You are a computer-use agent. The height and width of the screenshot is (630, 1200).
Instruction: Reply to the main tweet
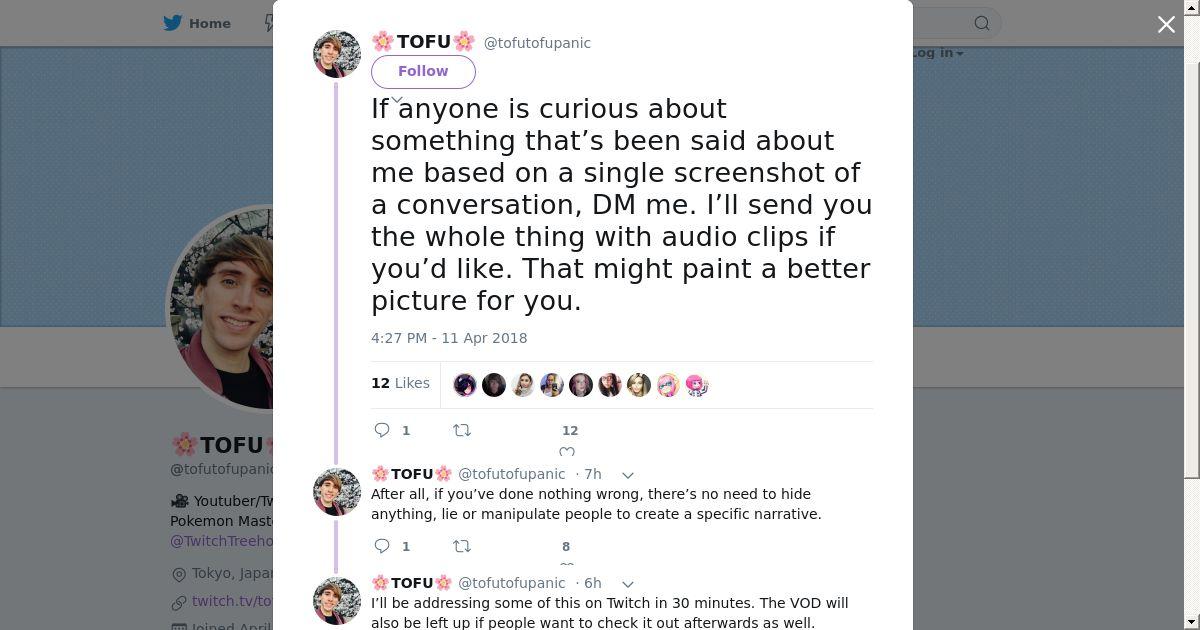[x=382, y=430]
